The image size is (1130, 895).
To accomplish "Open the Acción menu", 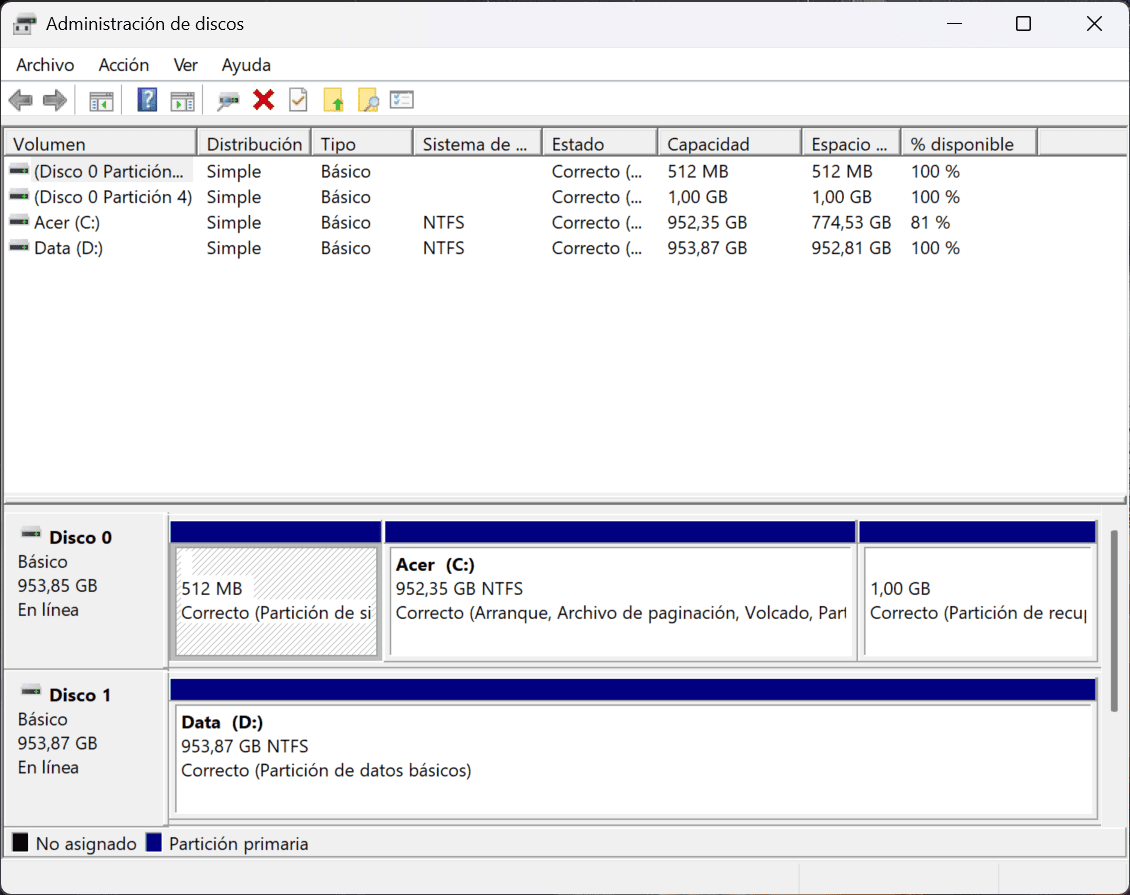I will 124,65.
